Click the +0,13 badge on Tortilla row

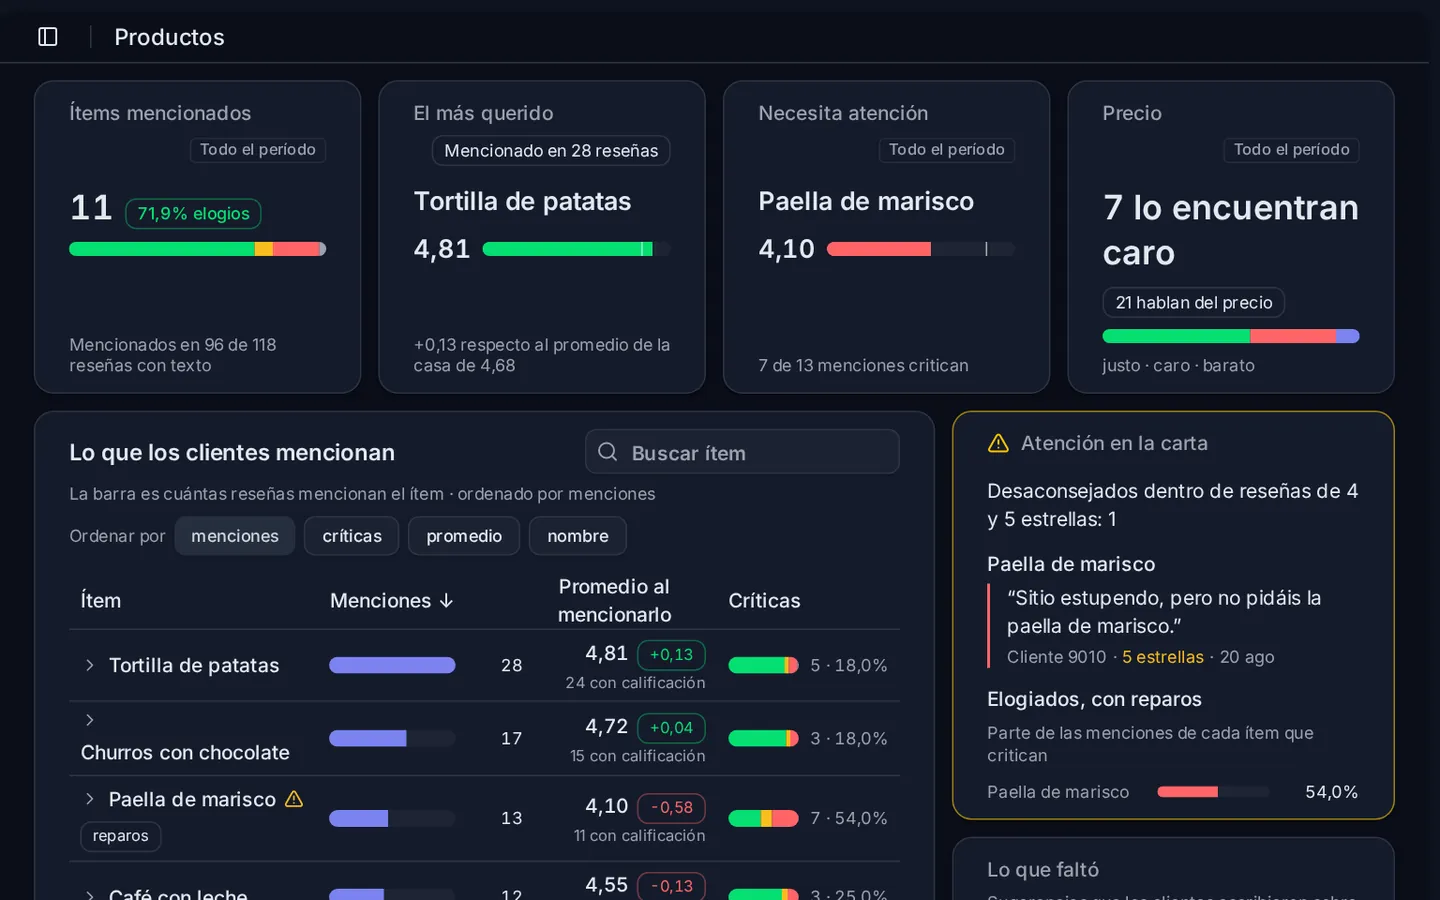[671, 655]
